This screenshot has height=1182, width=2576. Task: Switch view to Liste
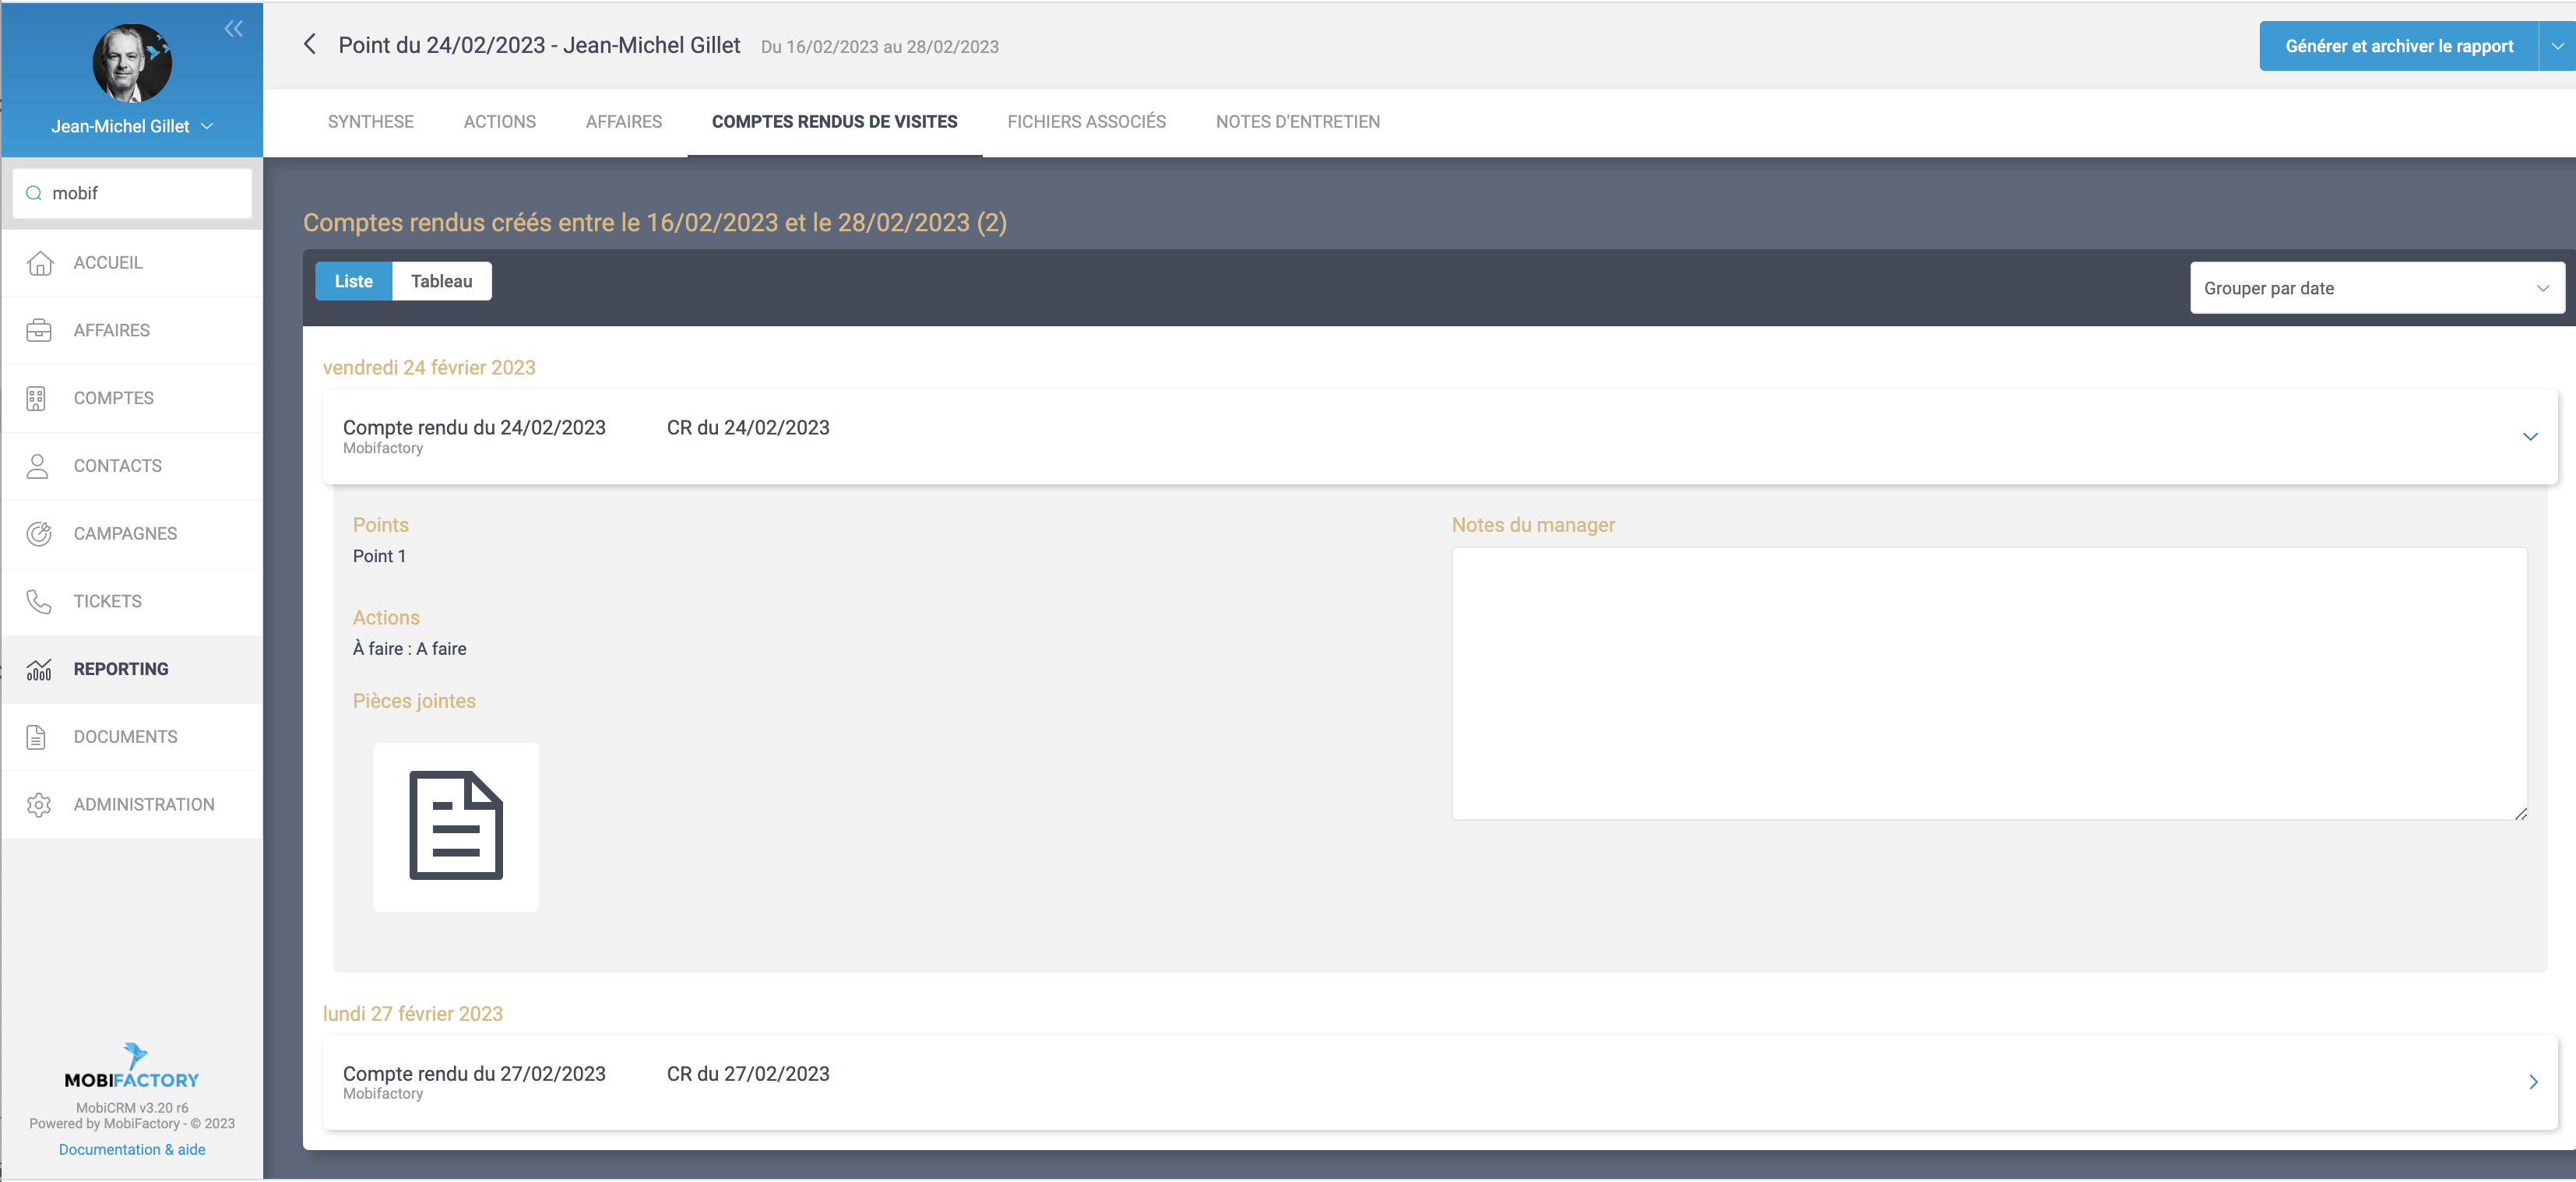[353, 281]
